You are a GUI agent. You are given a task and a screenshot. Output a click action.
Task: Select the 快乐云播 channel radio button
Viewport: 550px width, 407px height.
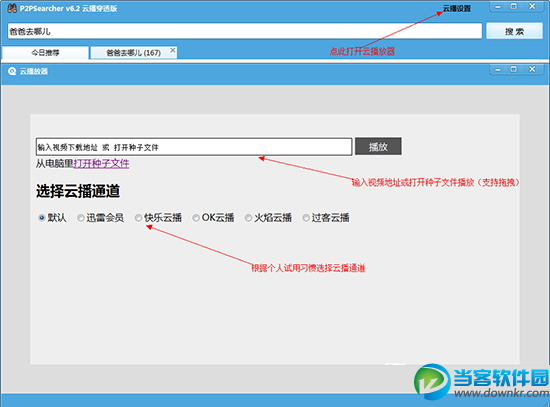click(139, 218)
